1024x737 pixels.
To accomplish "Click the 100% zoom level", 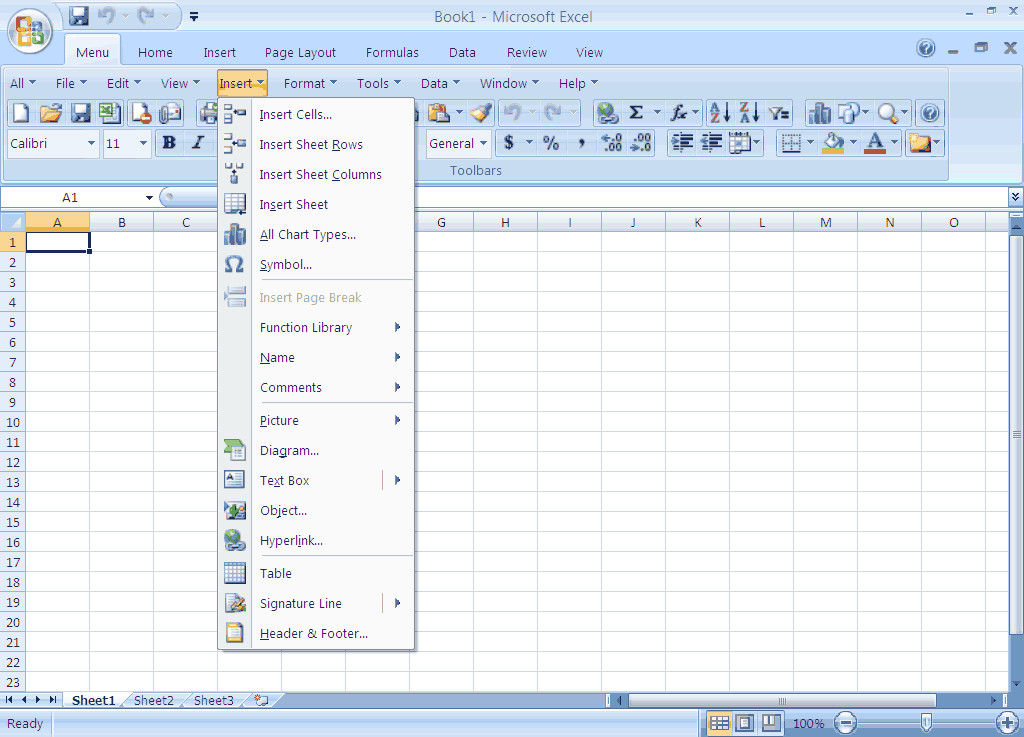I will [808, 723].
